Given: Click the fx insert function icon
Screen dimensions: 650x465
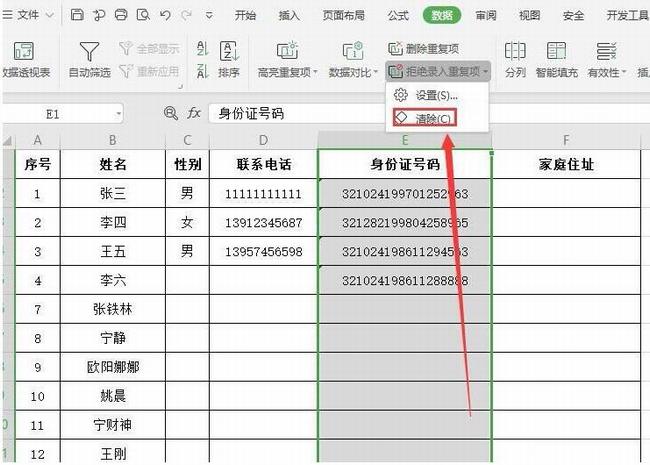Looking at the screenshot, I should pyautogui.click(x=194, y=113).
